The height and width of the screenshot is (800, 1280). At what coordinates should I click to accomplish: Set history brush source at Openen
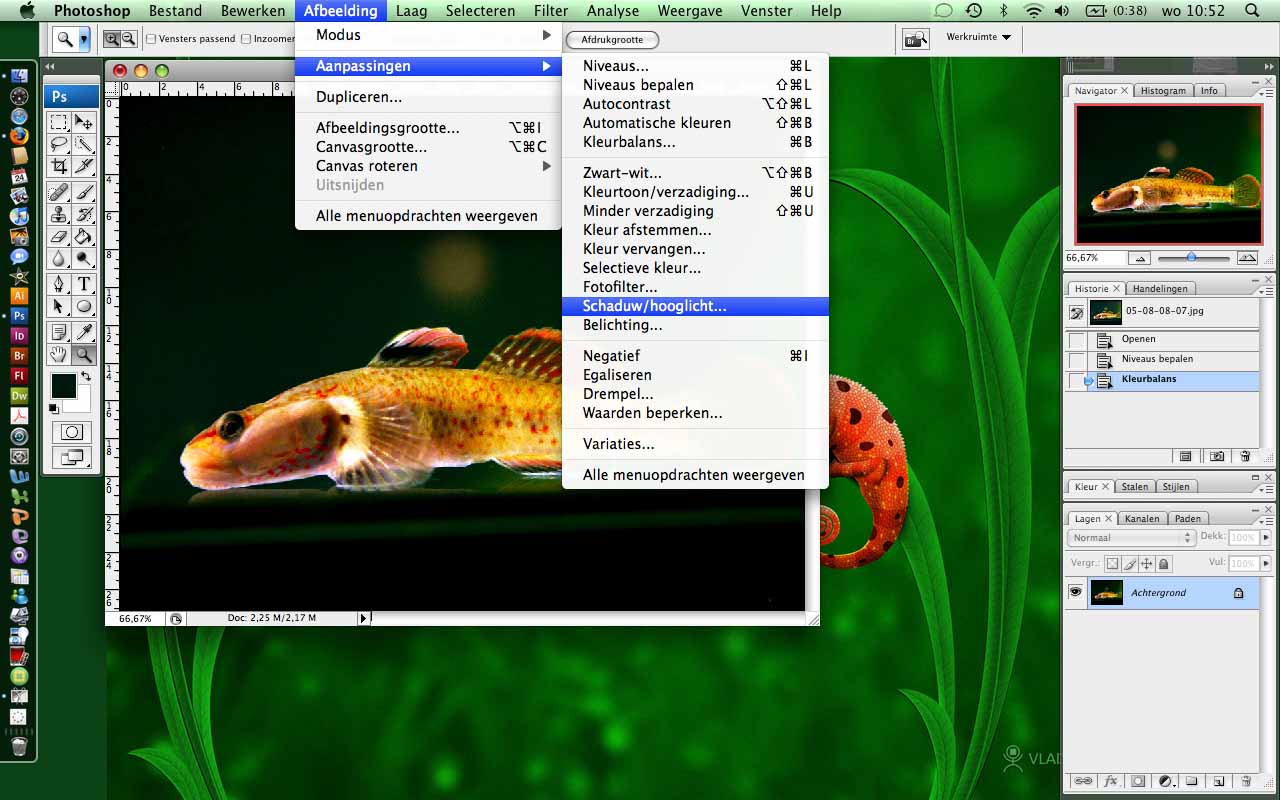pyautogui.click(x=1076, y=340)
